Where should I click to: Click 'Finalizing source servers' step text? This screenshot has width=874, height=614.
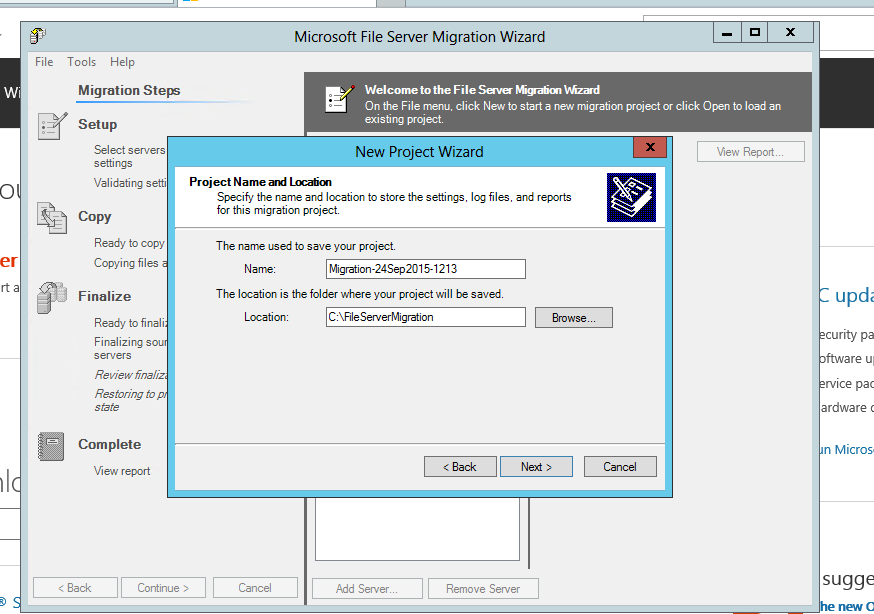point(130,348)
